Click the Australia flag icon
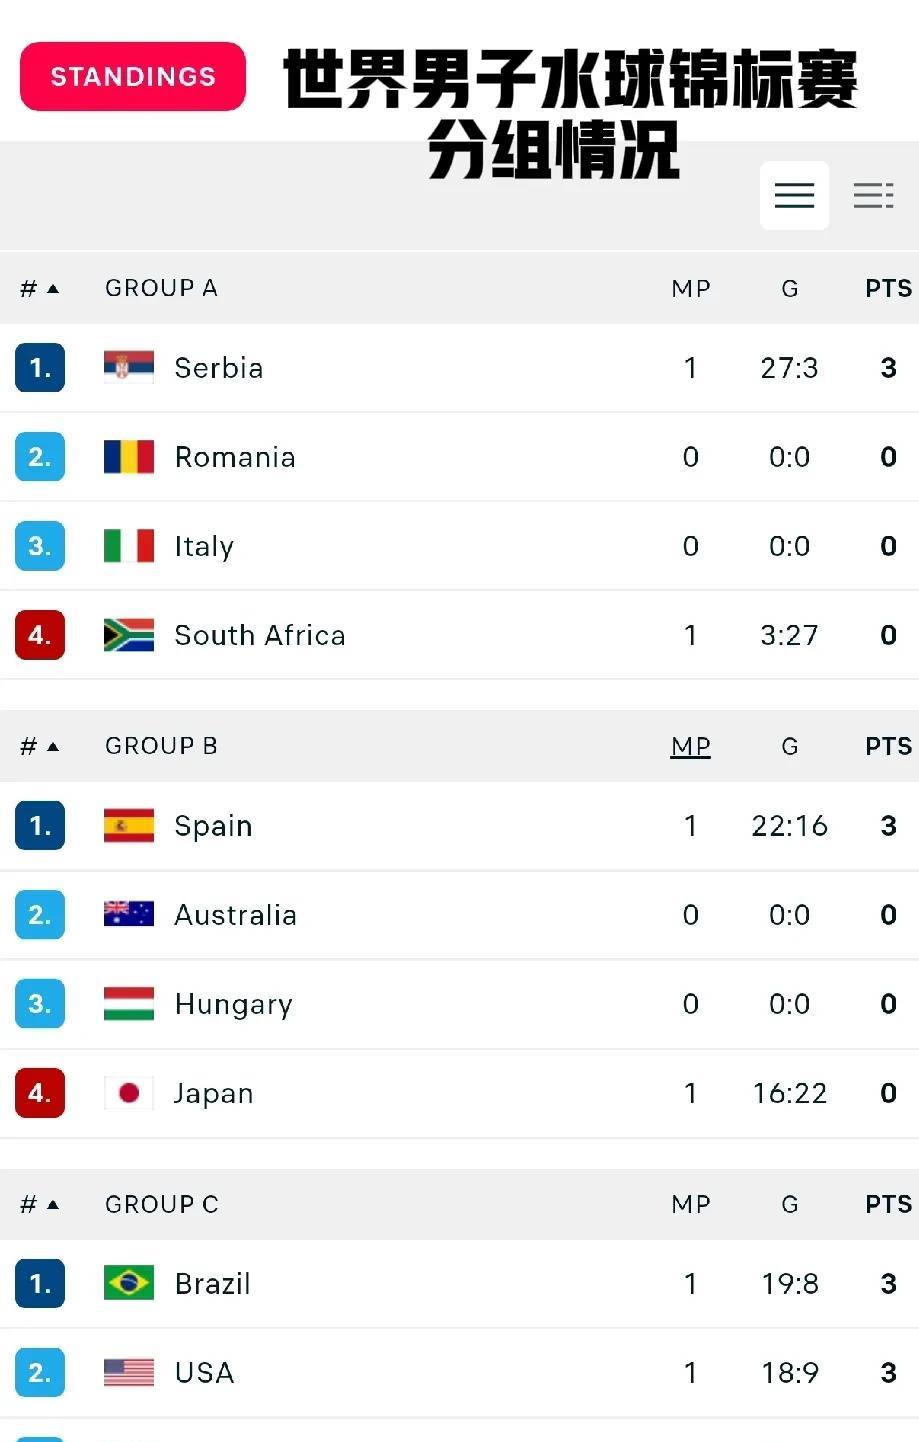Image resolution: width=919 pixels, height=1442 pixels. tap(129, 914)
